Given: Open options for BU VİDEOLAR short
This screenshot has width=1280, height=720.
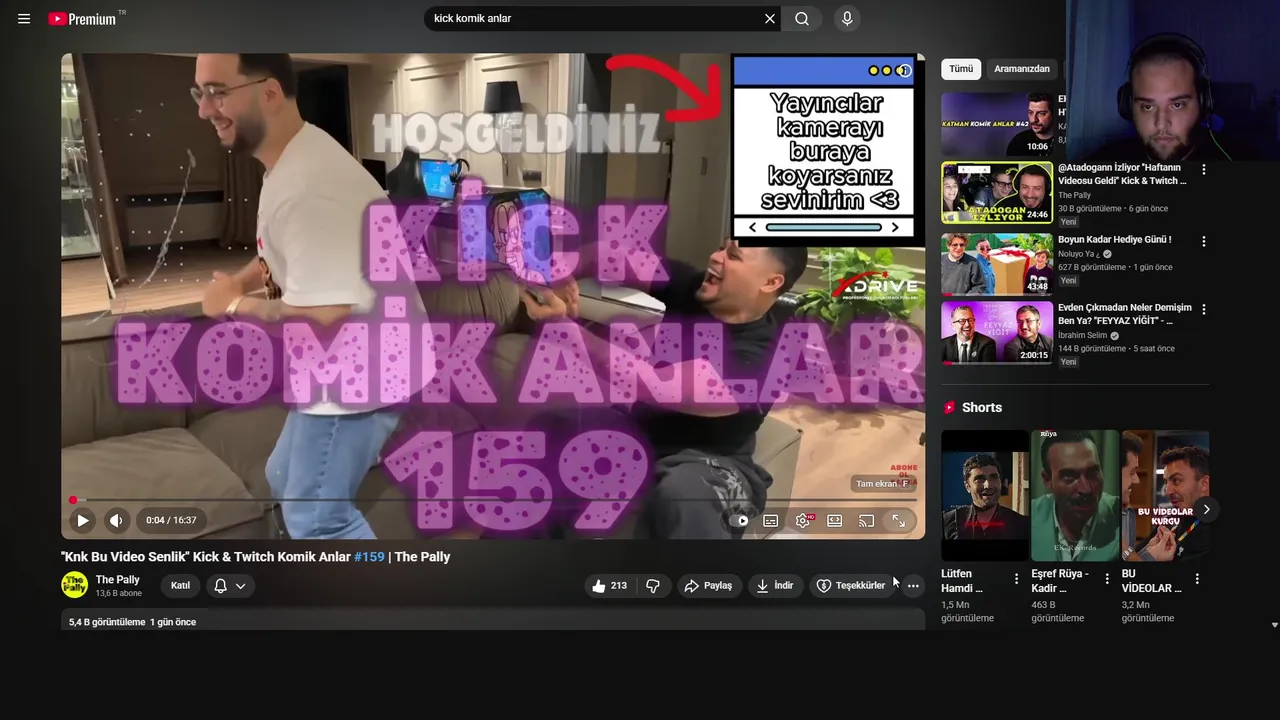Looking at the screenshot, I should tap(1197, 579).
